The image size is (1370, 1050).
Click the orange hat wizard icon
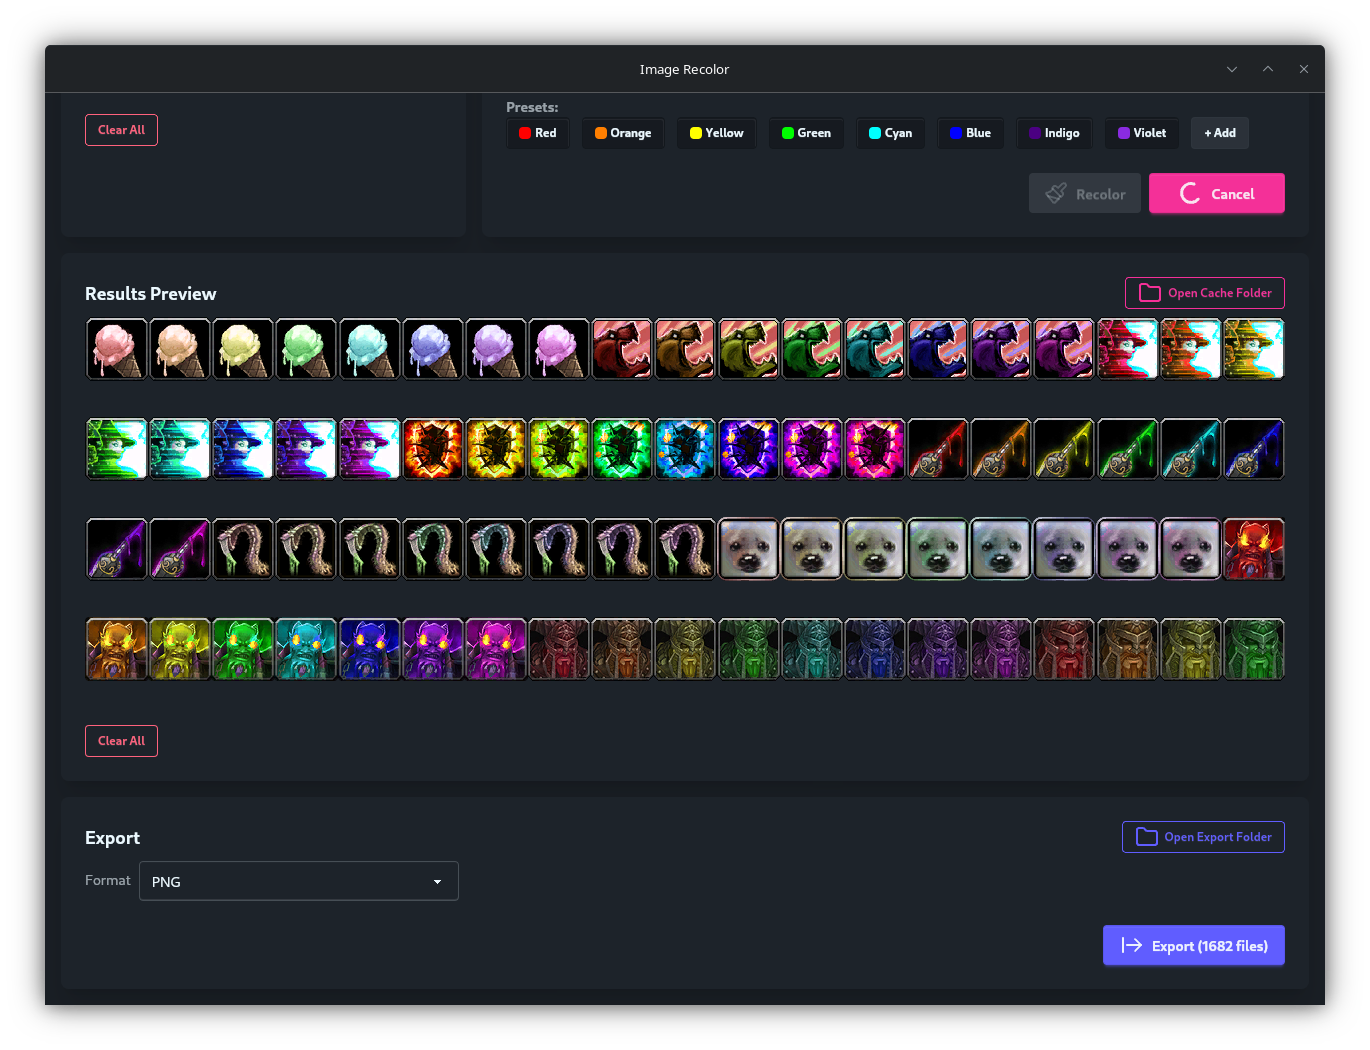coord(1190,349)
